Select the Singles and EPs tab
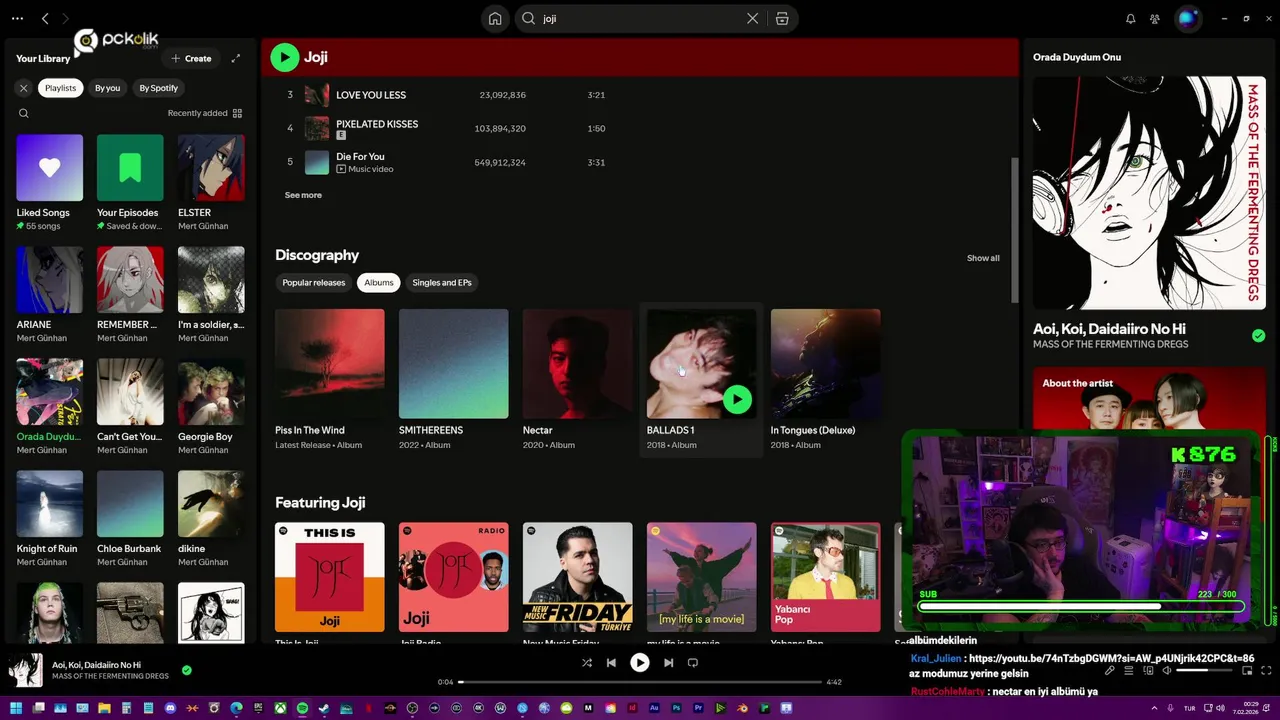This screenshot has width=1280, height=720. 442,283
